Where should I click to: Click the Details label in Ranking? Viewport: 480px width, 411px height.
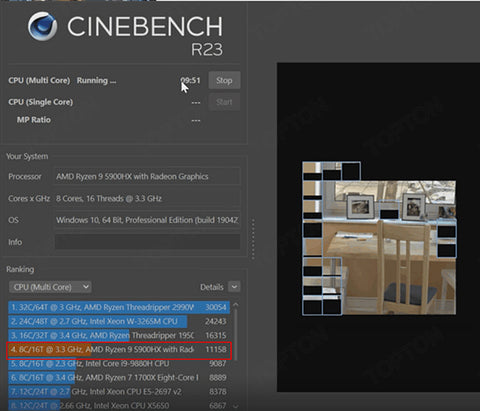pos(212,287)
